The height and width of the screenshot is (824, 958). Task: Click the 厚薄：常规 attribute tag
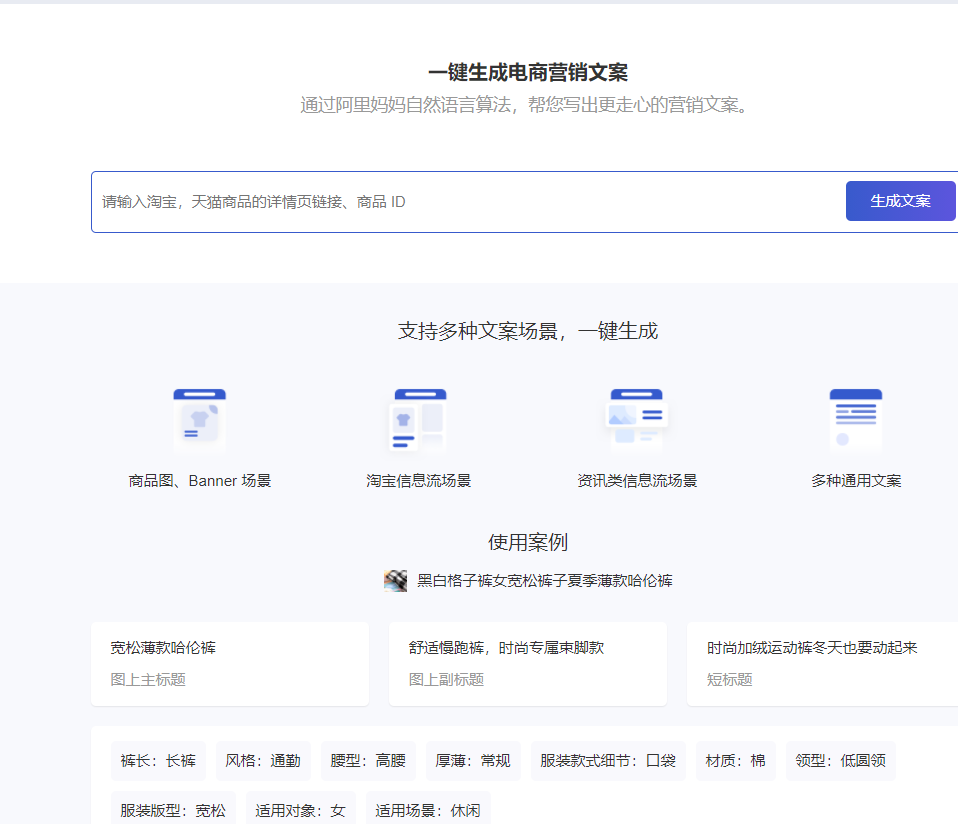pyautogui.click(x=472, y=760)
